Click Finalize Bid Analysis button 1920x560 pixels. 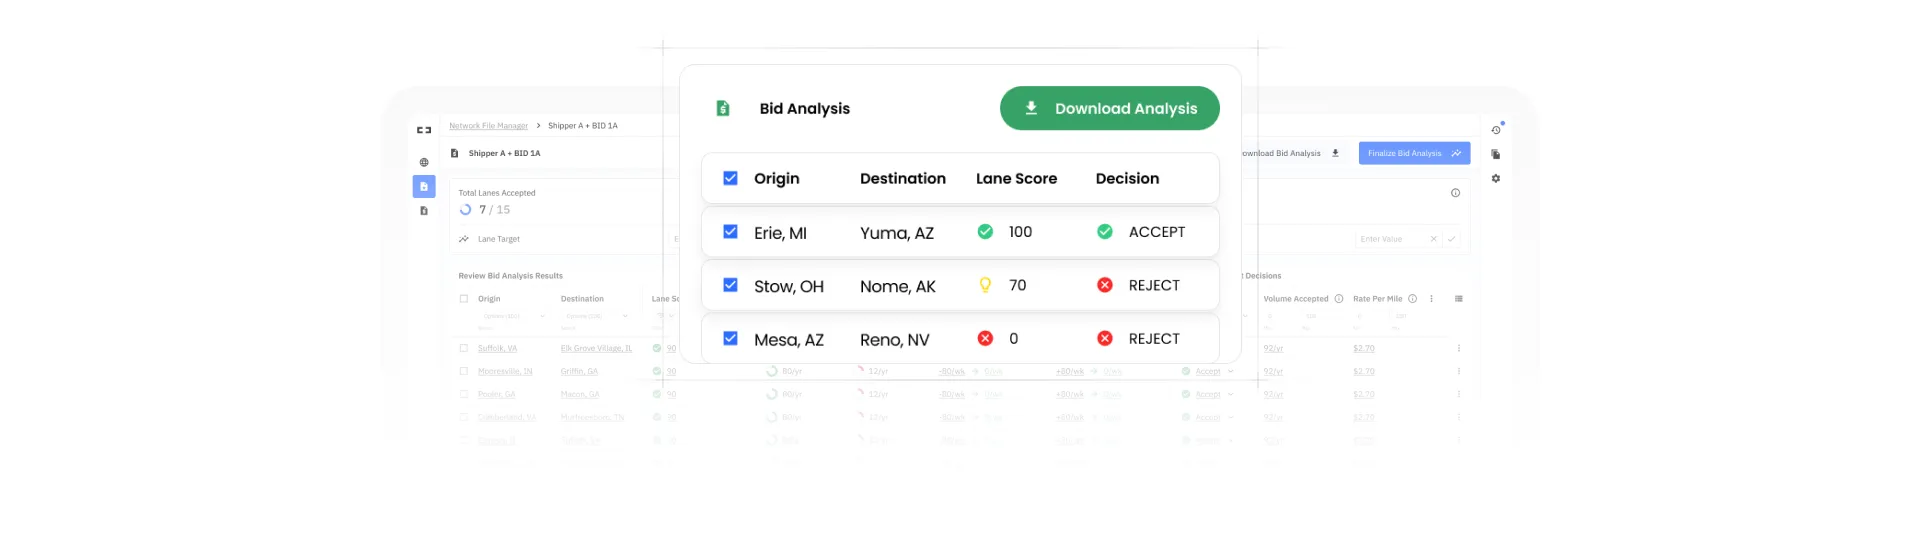click(x=1413, y=153)
